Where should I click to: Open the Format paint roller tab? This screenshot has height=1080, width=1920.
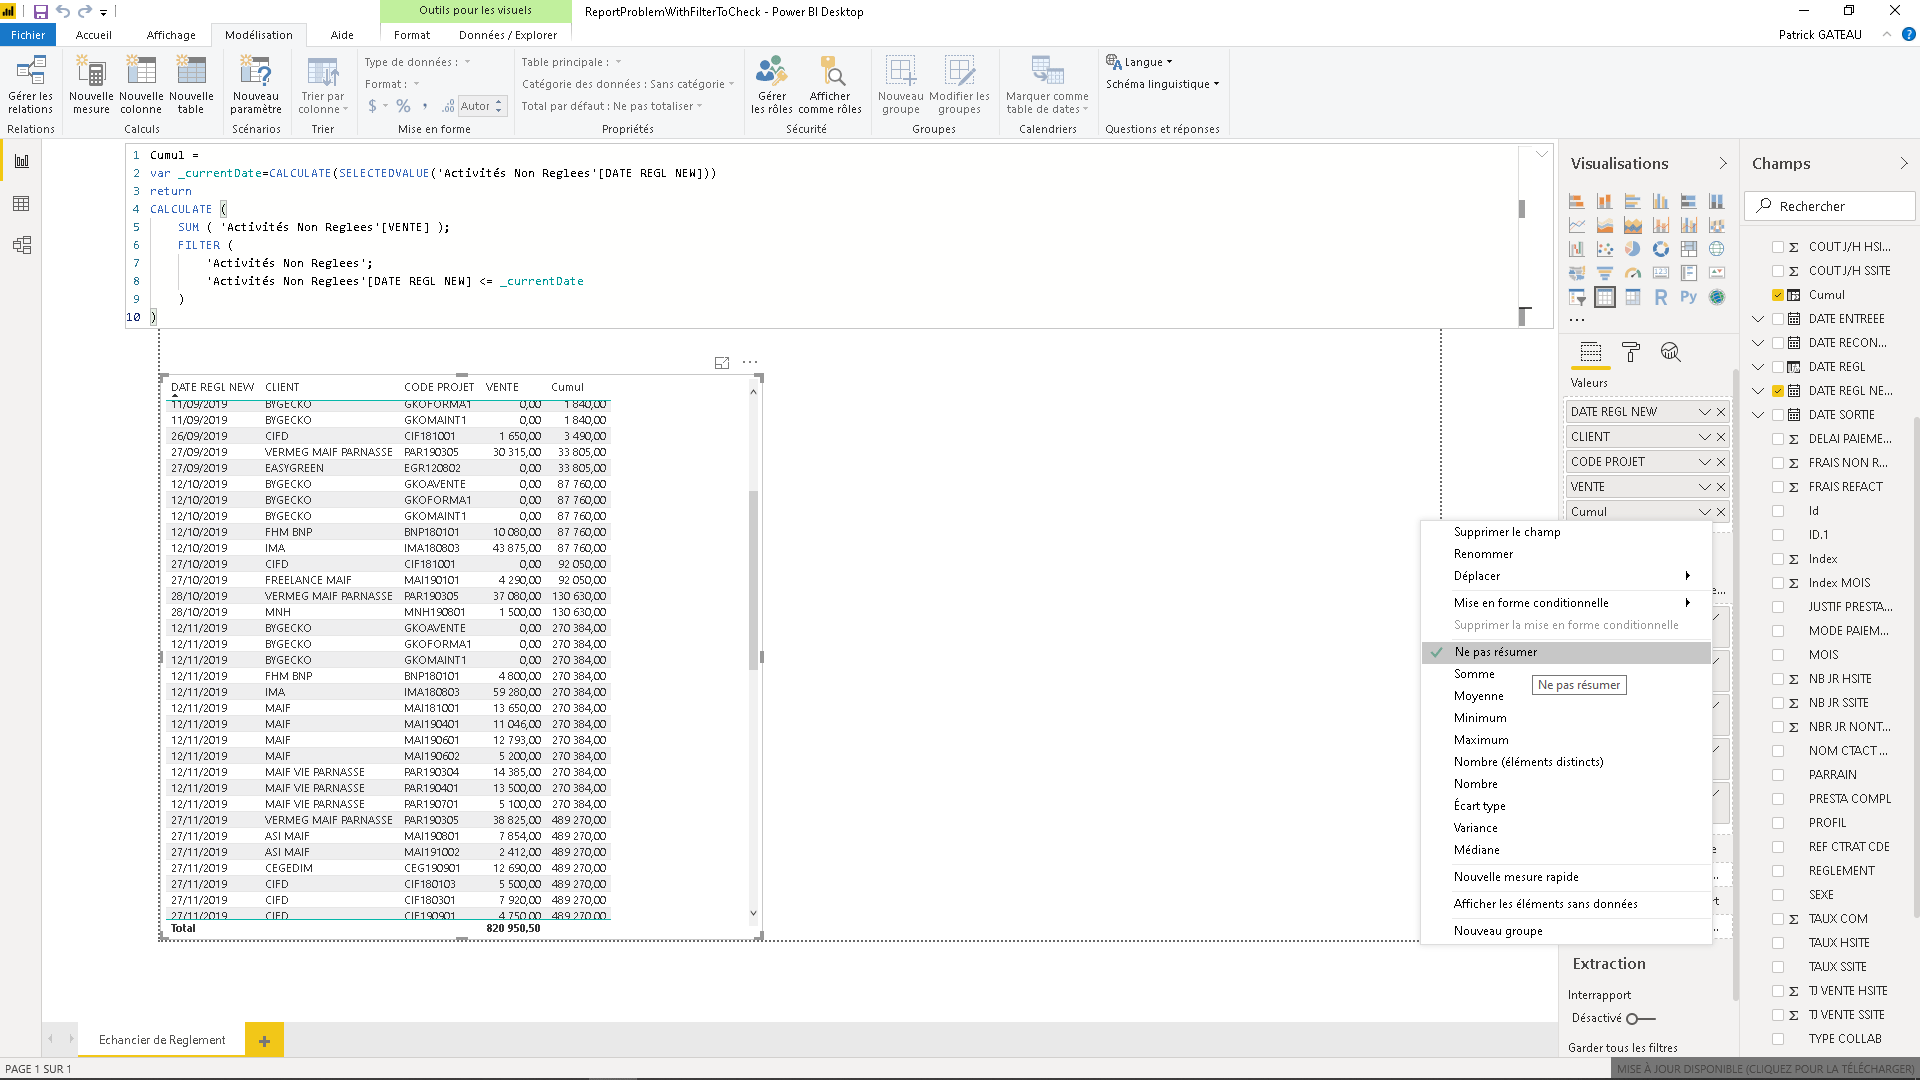(x=1631, y=352)
